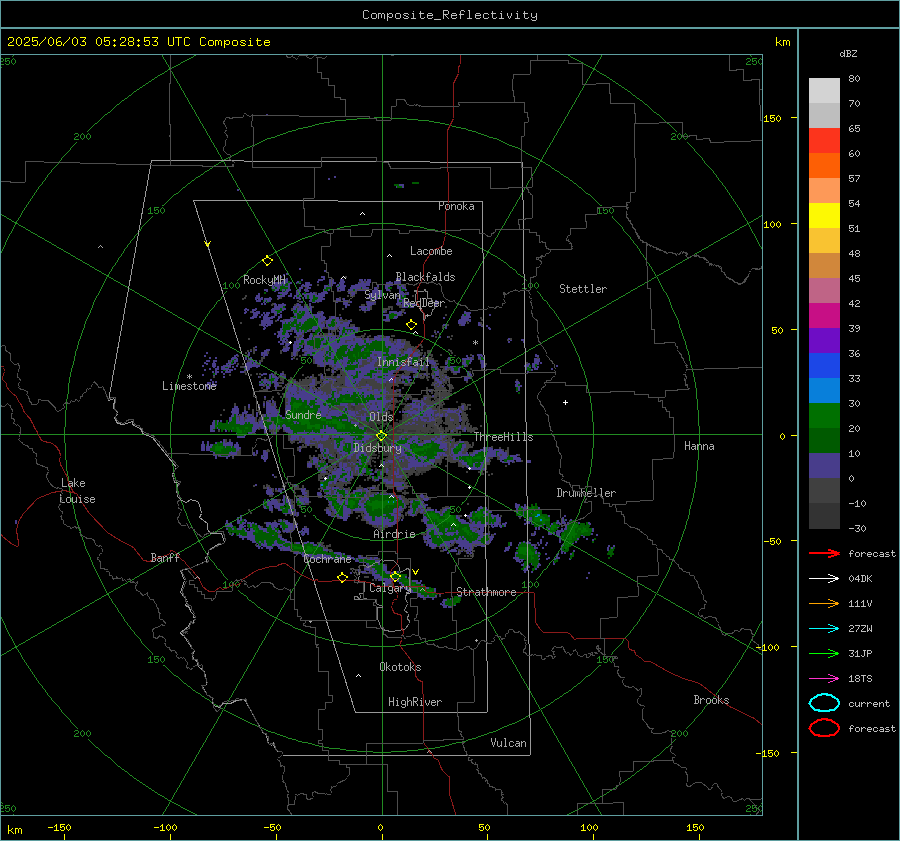Image resolution: width=900 pixels, height=841 pixels.
Task: Pick the purple-gray swatch between 10 and 0 dBZ
Action: (x=824, y=465)
